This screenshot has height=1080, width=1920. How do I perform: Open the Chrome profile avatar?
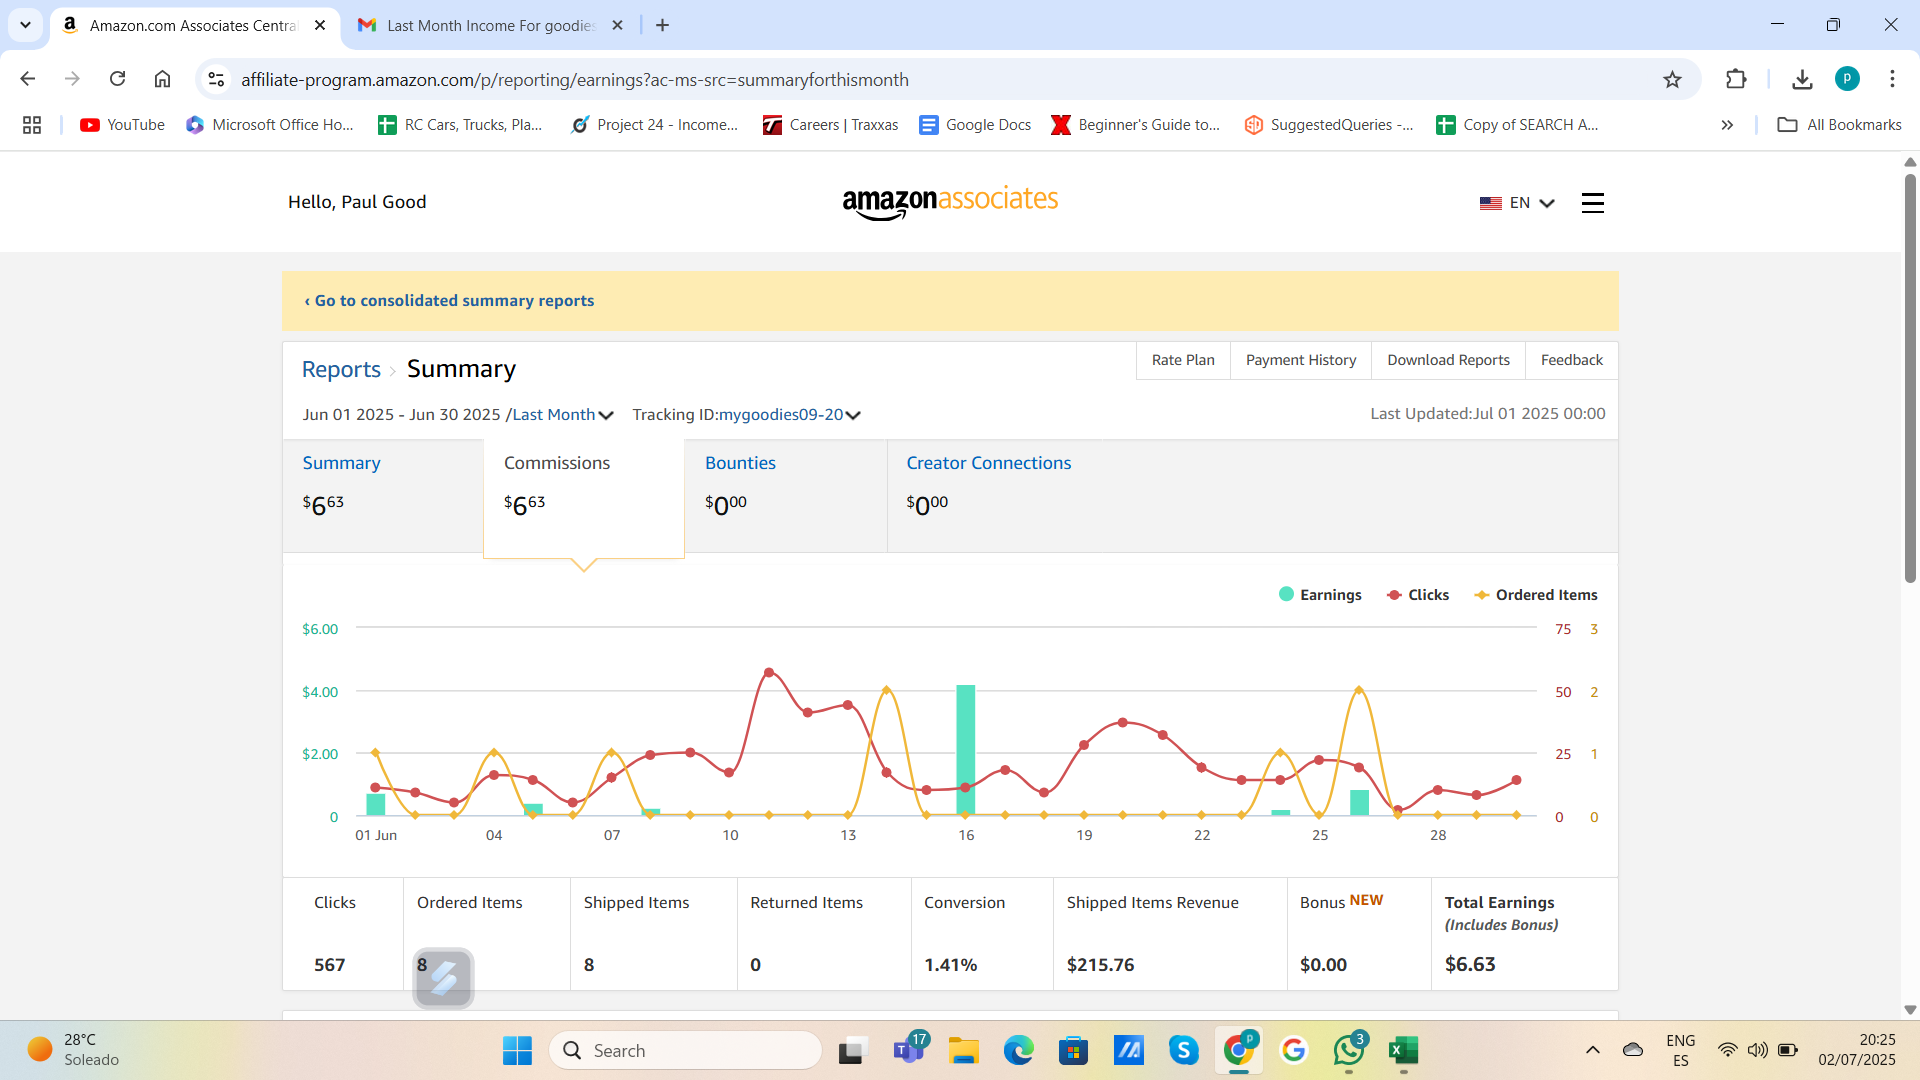(1847, 79)
